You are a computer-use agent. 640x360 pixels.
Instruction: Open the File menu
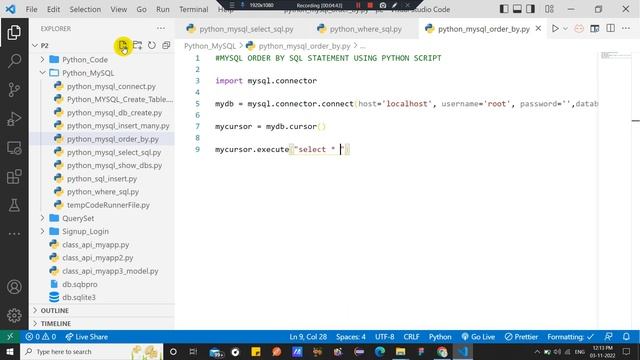31,9
